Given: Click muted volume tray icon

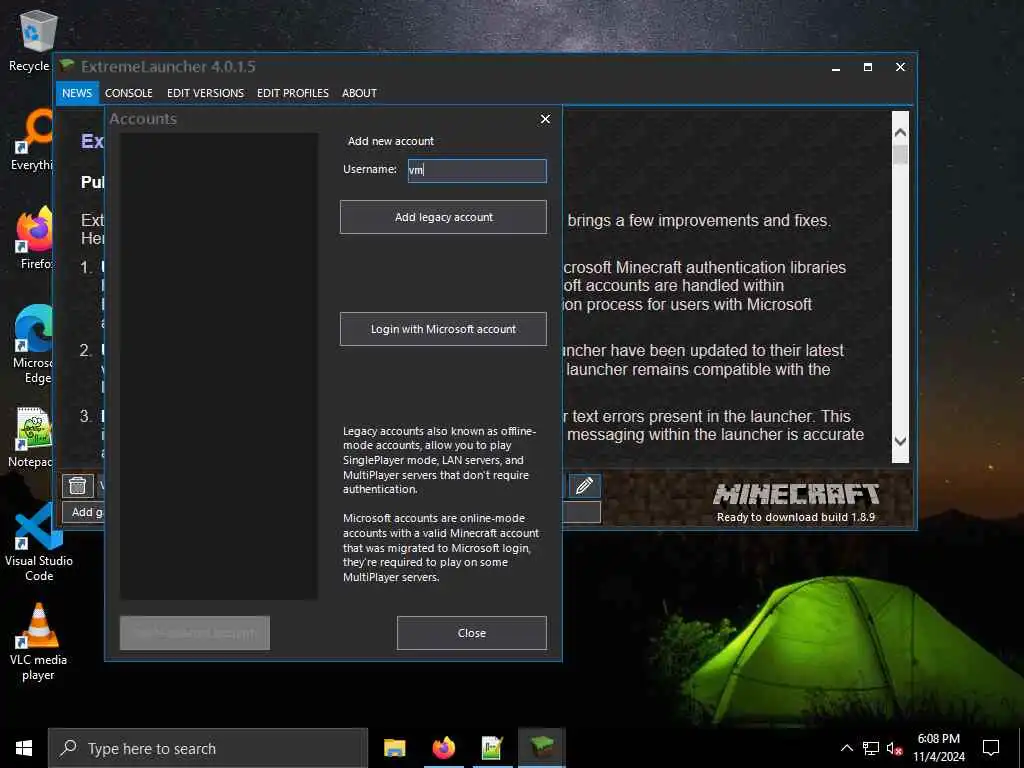Looking at the screenshot, I should coord(895,748).
